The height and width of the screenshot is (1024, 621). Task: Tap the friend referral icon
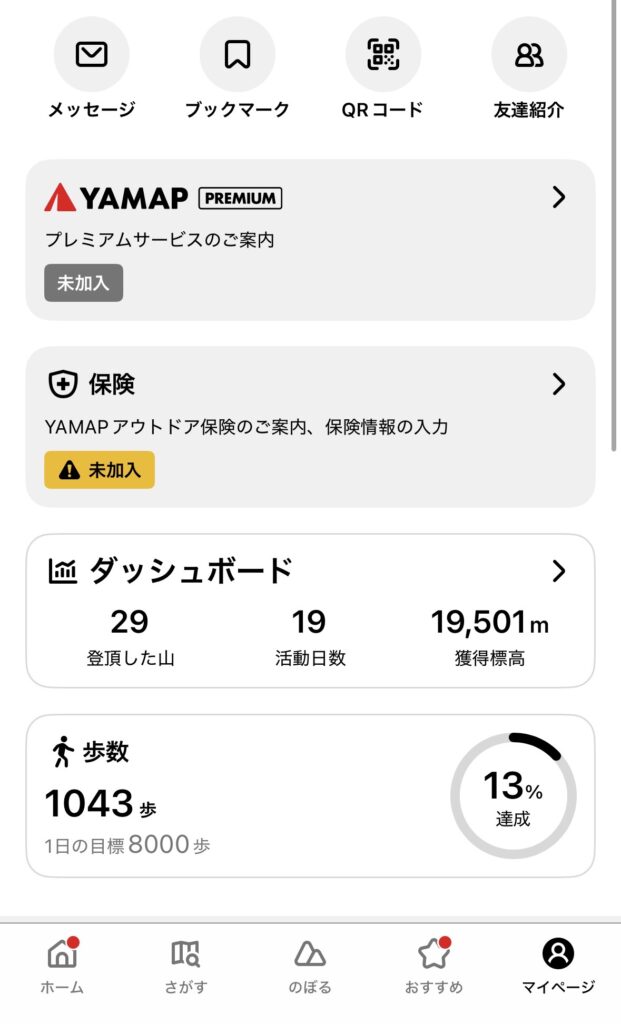tap(529, 55)
